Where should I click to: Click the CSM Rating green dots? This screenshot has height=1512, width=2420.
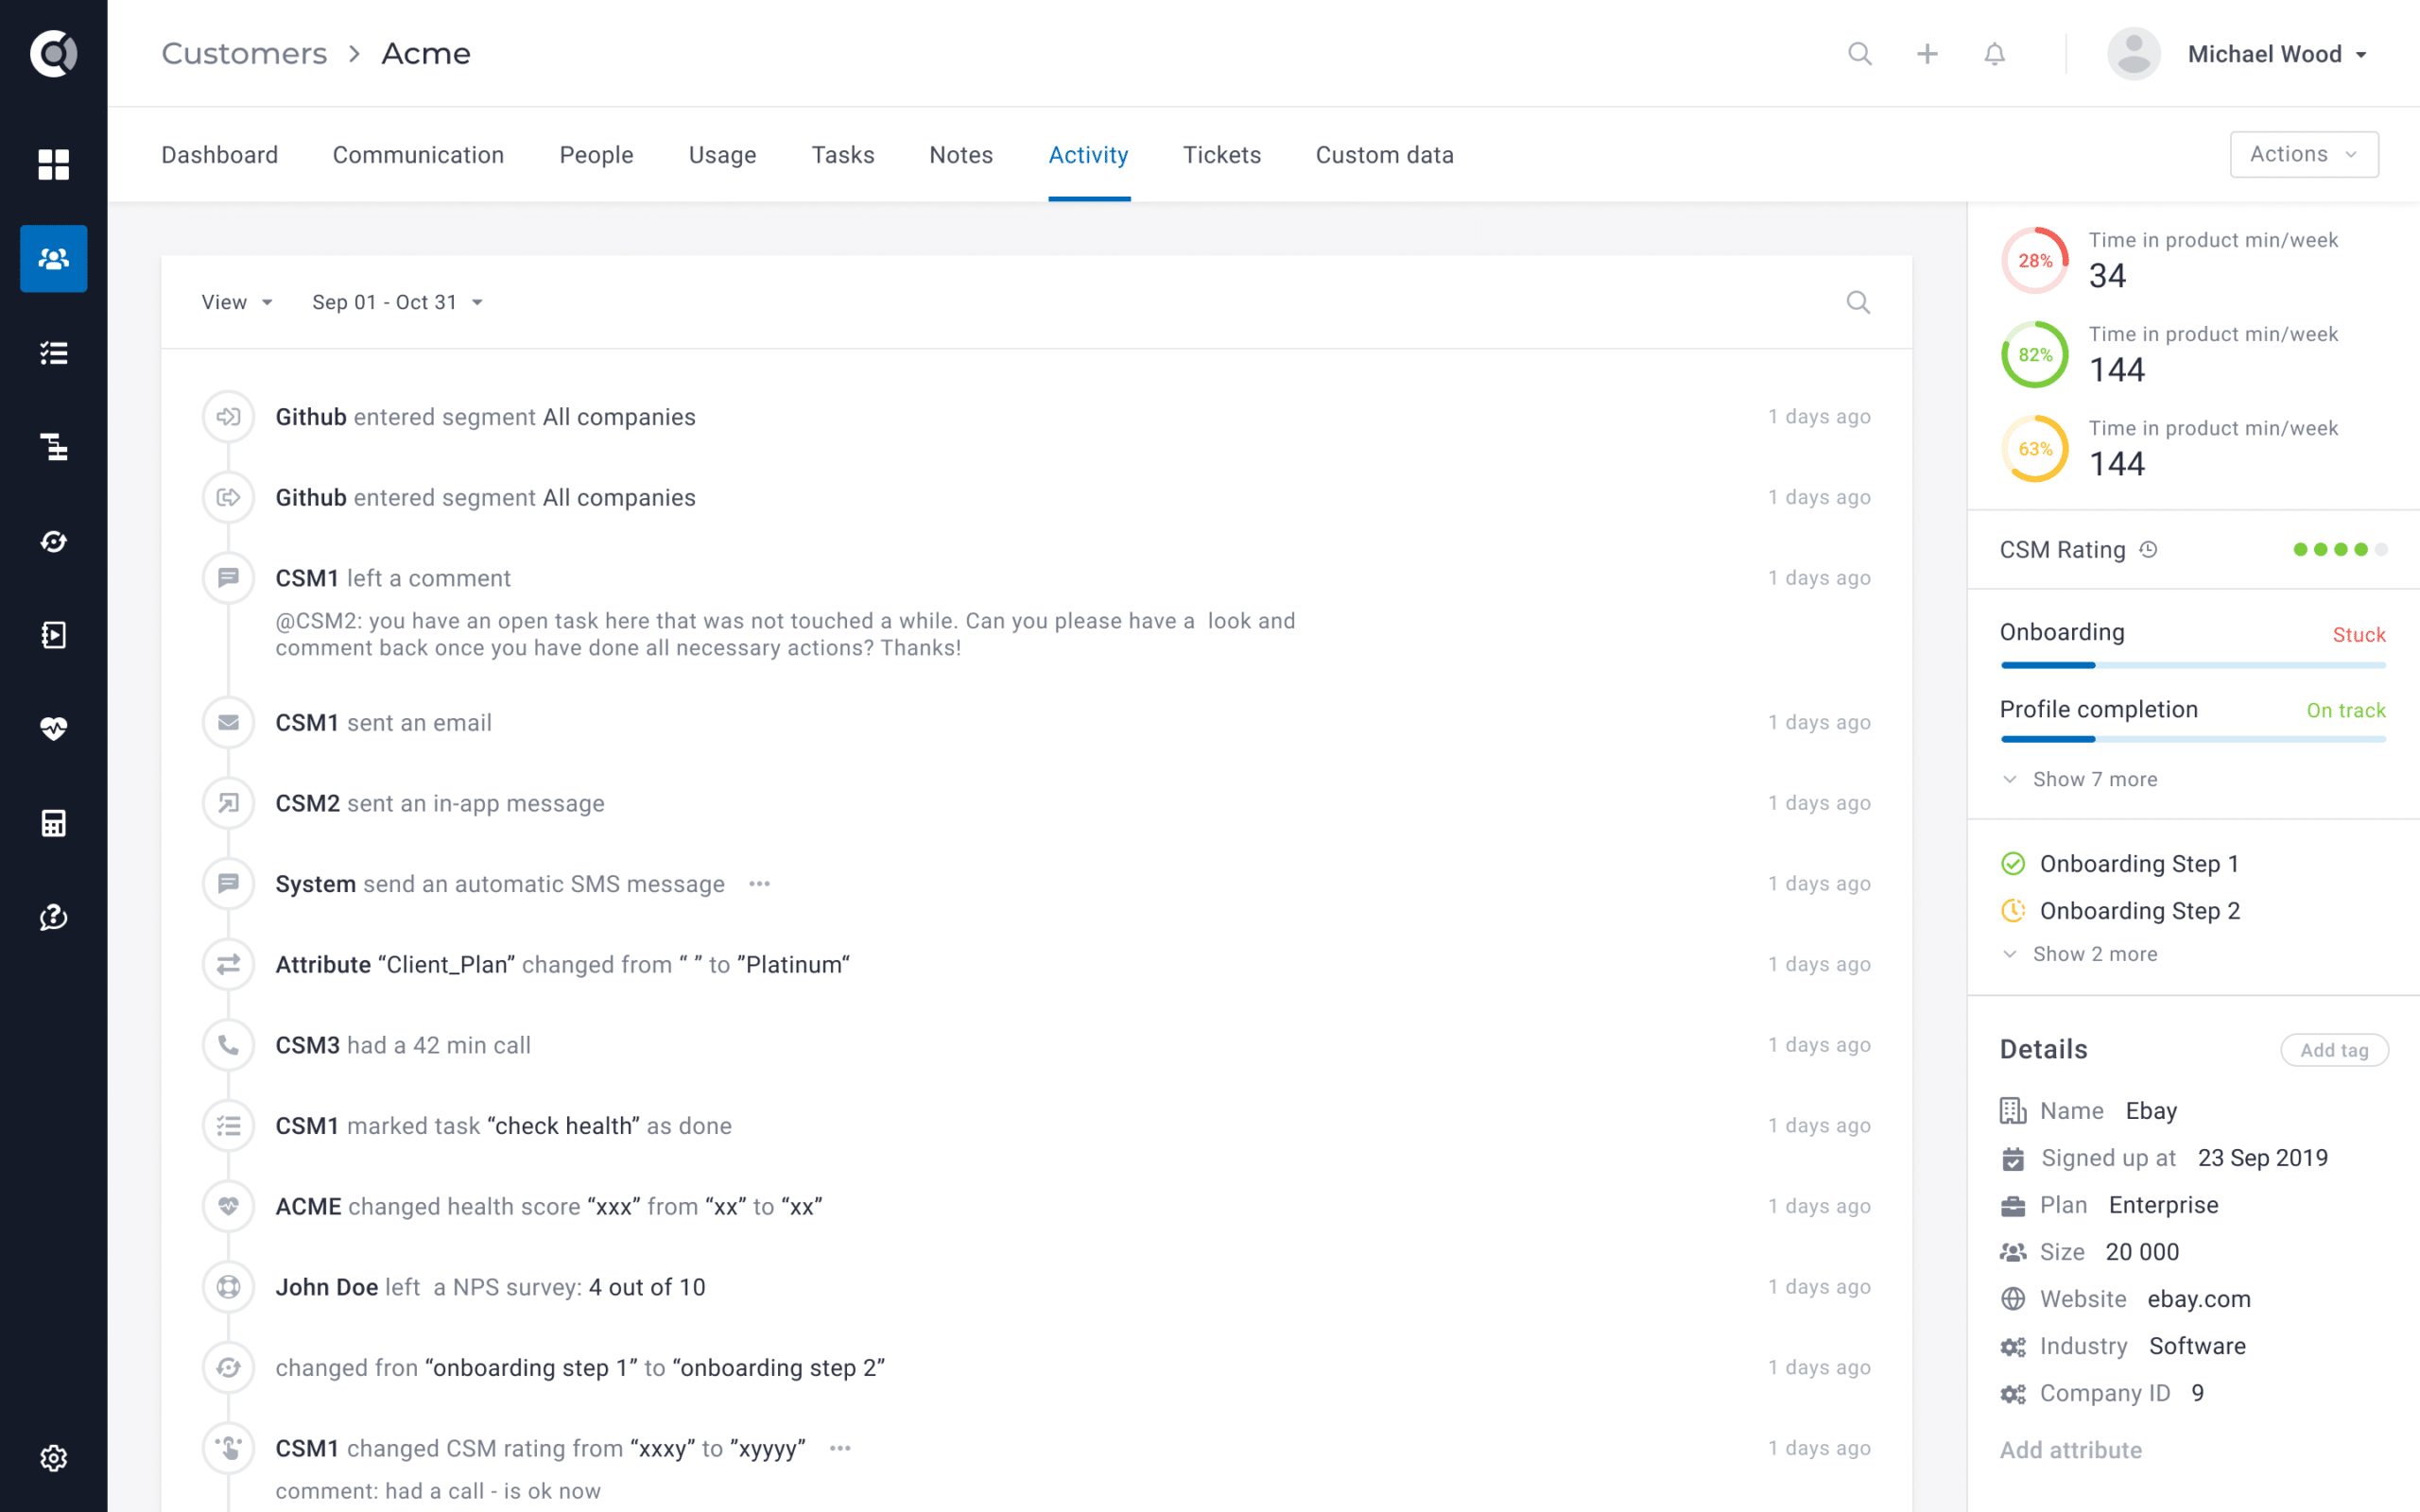[2340, 549]
